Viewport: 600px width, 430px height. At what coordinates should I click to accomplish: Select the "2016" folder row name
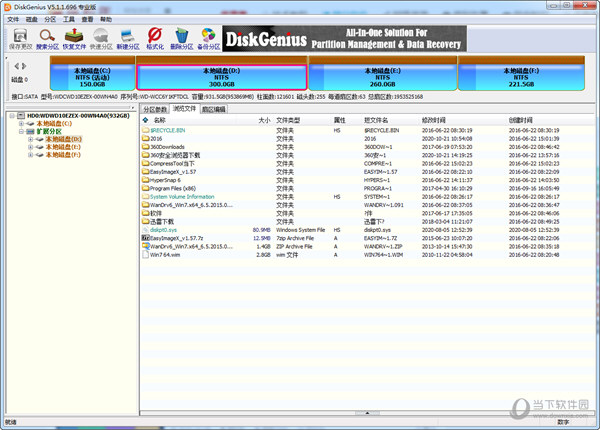(156, 138)
